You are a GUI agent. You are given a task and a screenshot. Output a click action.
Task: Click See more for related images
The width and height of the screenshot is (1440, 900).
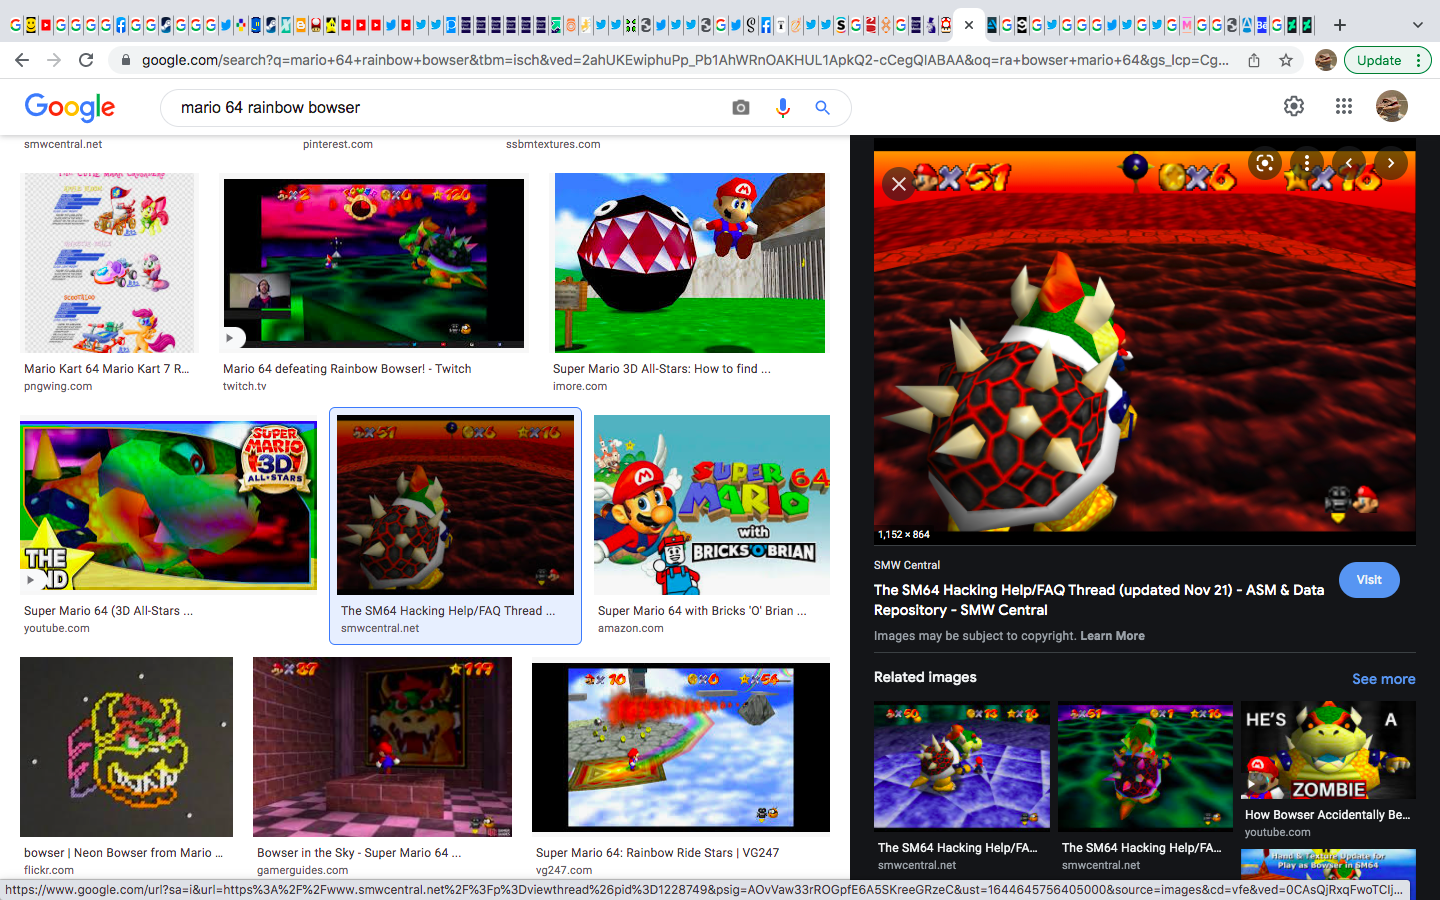pyautogui.click(x=1383, y=679)
